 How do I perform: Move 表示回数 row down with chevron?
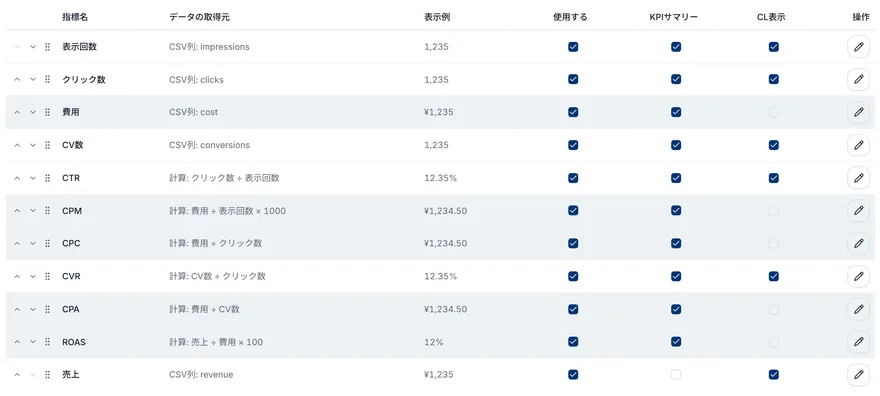33,47
